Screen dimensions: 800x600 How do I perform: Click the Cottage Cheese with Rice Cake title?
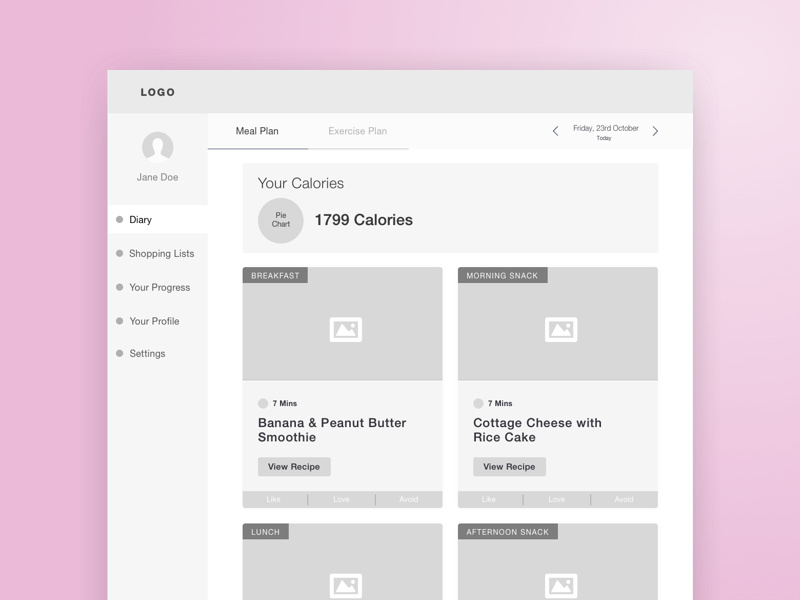537,430
